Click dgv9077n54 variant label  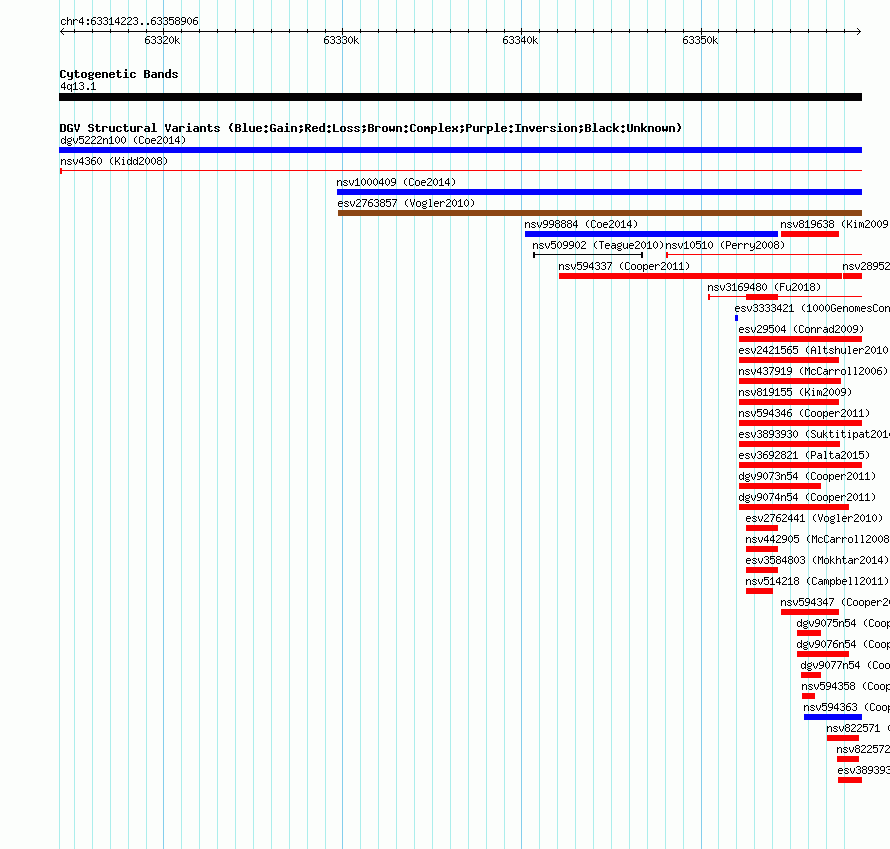(x=845, y=665)
